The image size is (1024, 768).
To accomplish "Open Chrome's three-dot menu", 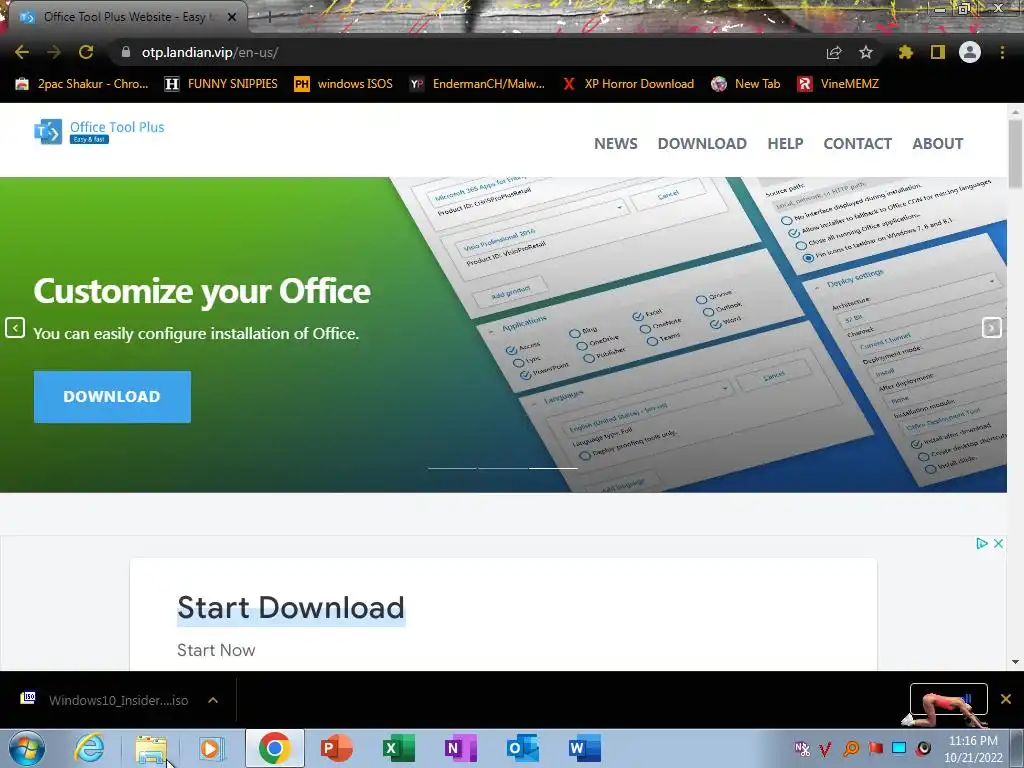I will (x=1002, y=52).
